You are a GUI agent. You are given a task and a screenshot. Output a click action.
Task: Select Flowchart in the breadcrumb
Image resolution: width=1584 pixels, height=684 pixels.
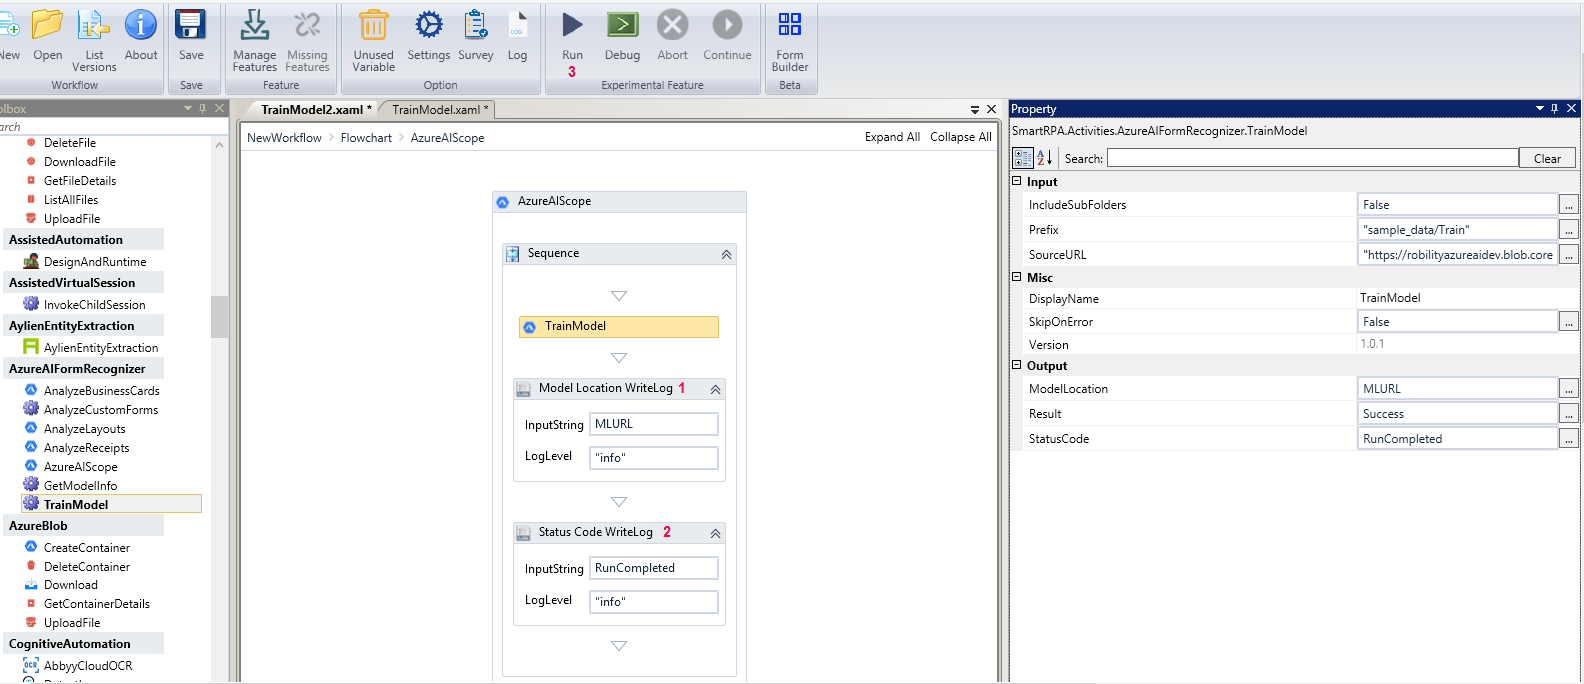(366, 138)
